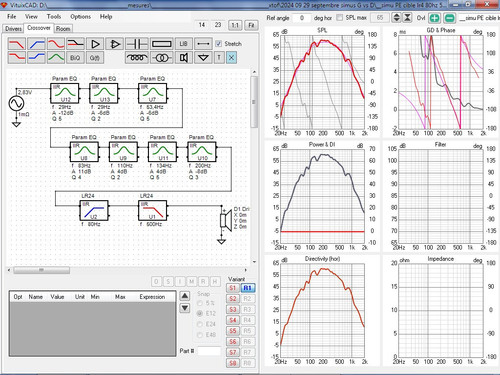This screenshot has height=375, width=500.
Task: Click the Fit zoom button
Action: (x=251, y=25)
